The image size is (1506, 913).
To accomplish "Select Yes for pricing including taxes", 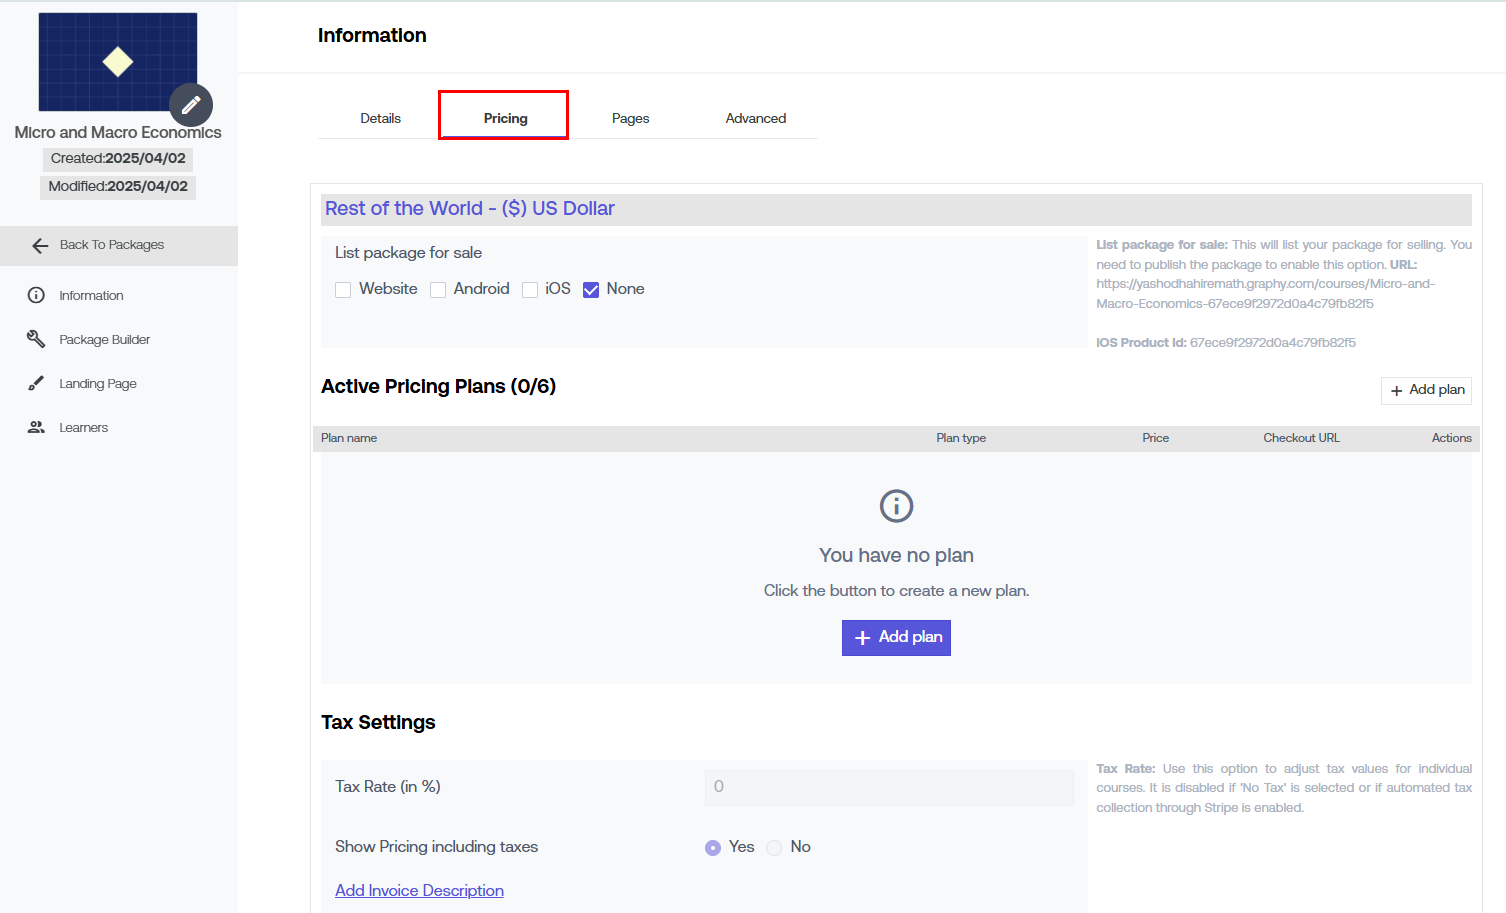I will tap(713, 848).
